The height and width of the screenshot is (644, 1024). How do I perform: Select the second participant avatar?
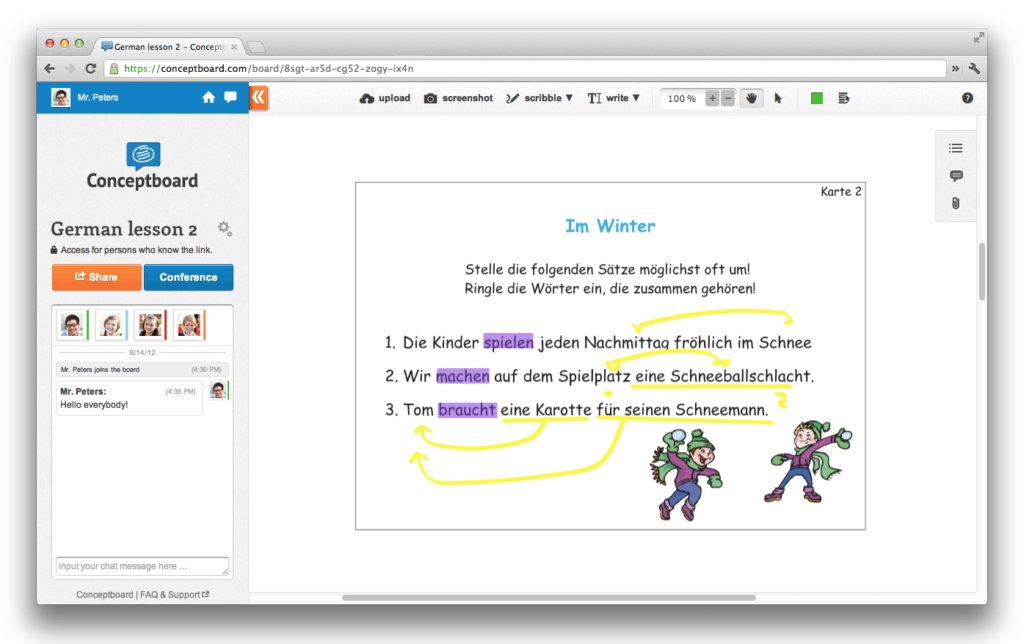coord(111,325)
